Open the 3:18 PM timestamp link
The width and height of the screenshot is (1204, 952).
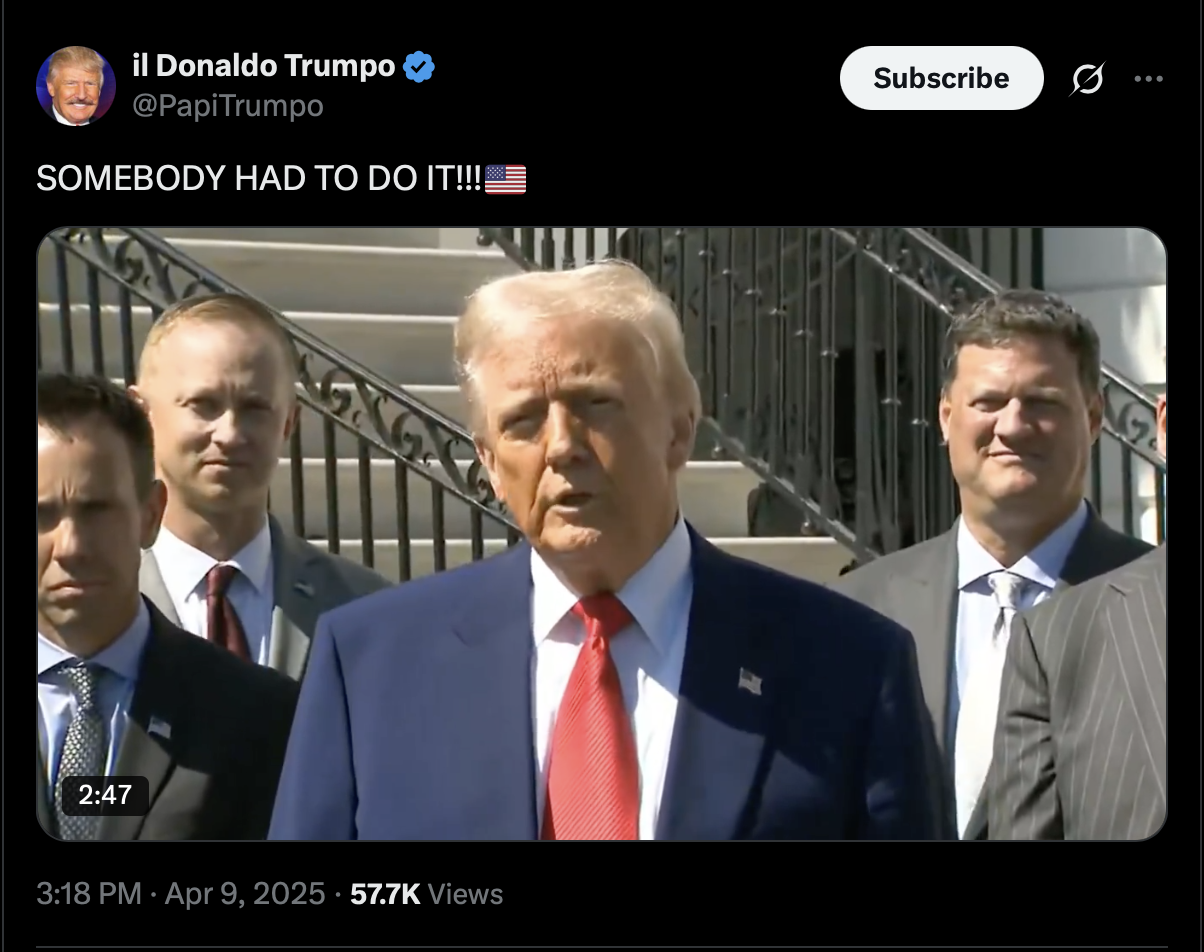pos(88,893)
